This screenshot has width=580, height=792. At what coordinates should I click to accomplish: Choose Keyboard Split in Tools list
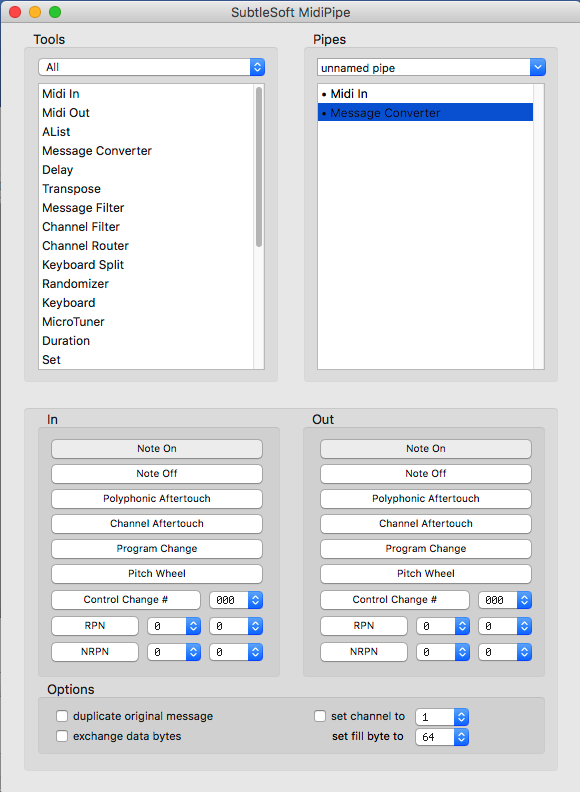[x=83, y=265]
